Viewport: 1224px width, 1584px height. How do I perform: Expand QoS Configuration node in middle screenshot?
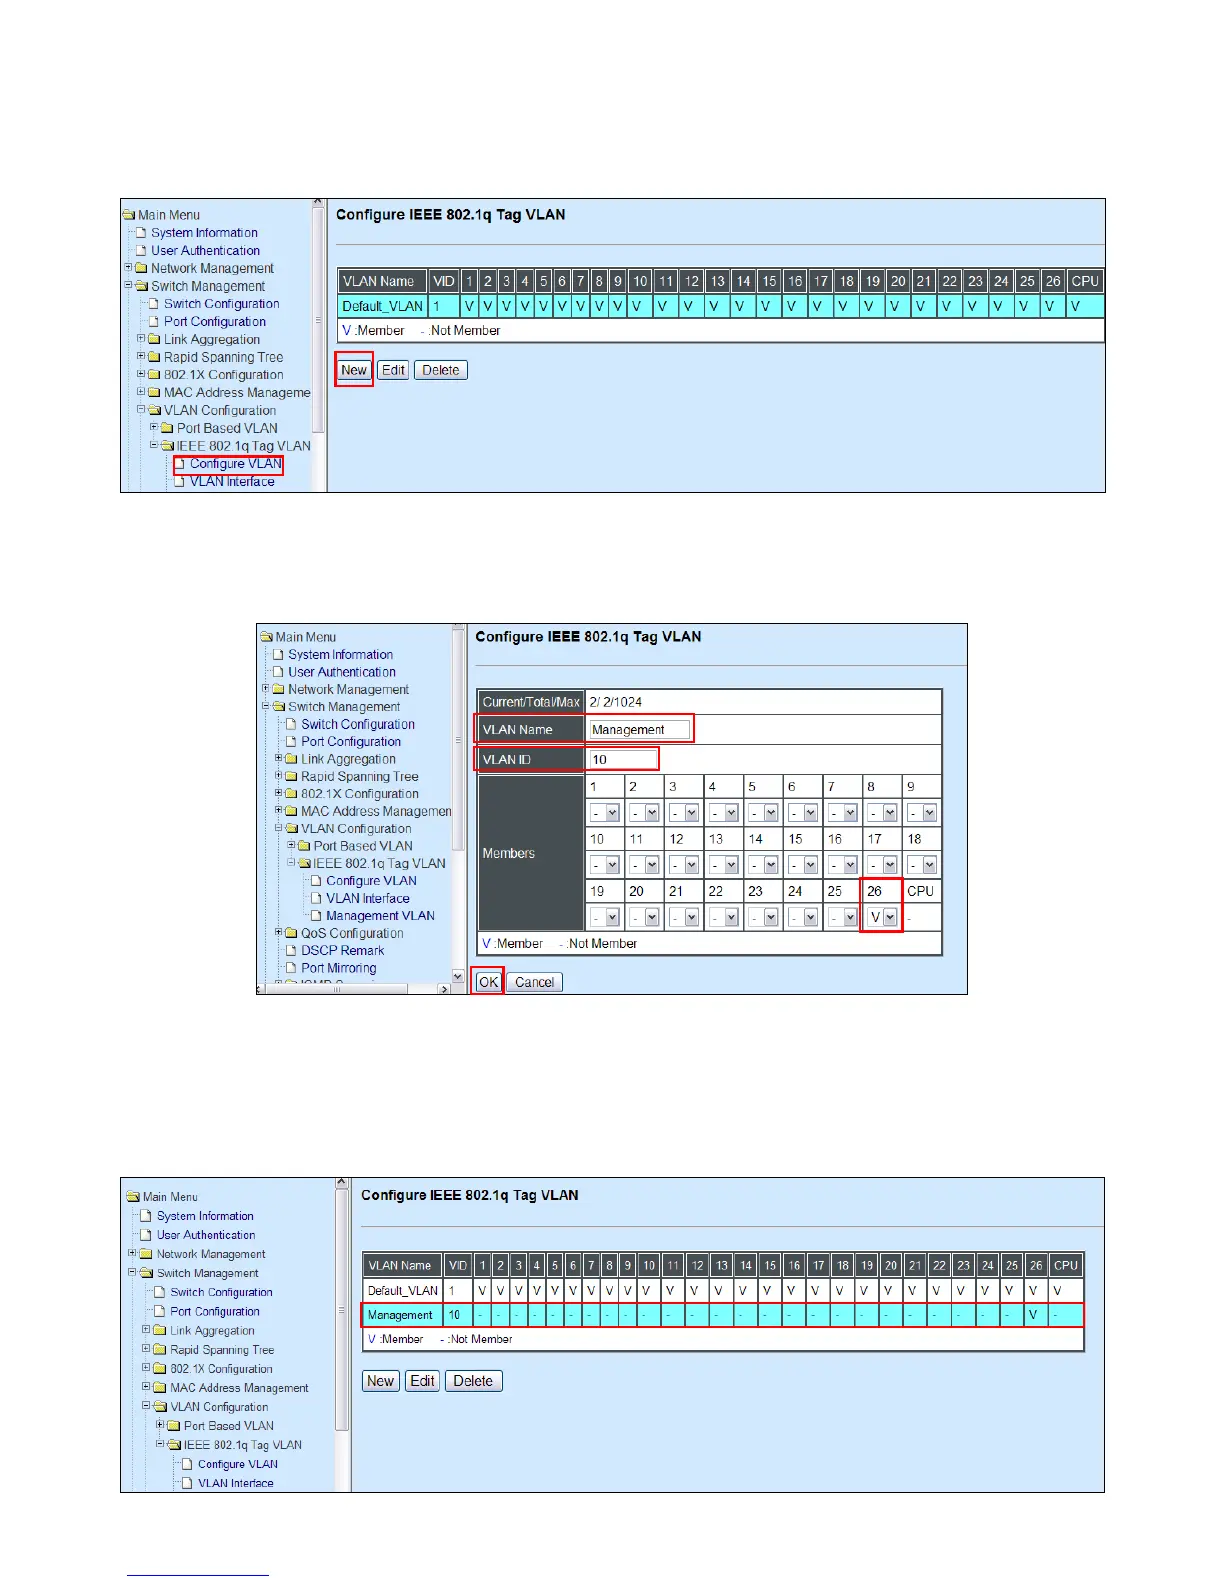279,932
